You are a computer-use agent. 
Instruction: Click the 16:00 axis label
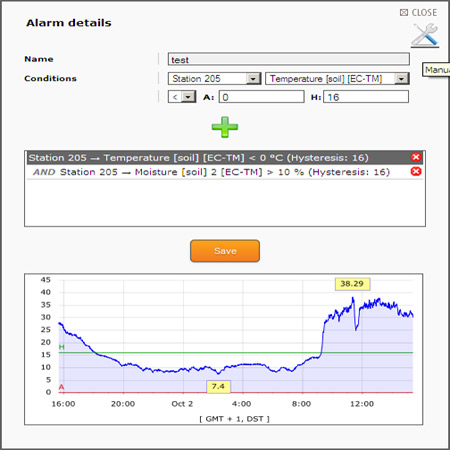(x=63, y=404)
